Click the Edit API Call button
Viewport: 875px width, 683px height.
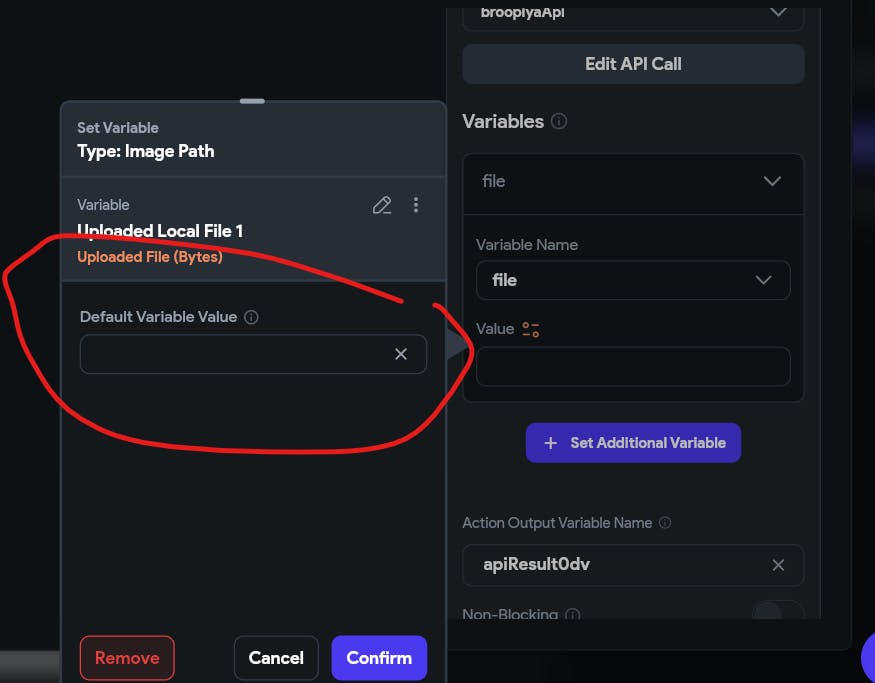pyautogui.click(x=633, y=64)
